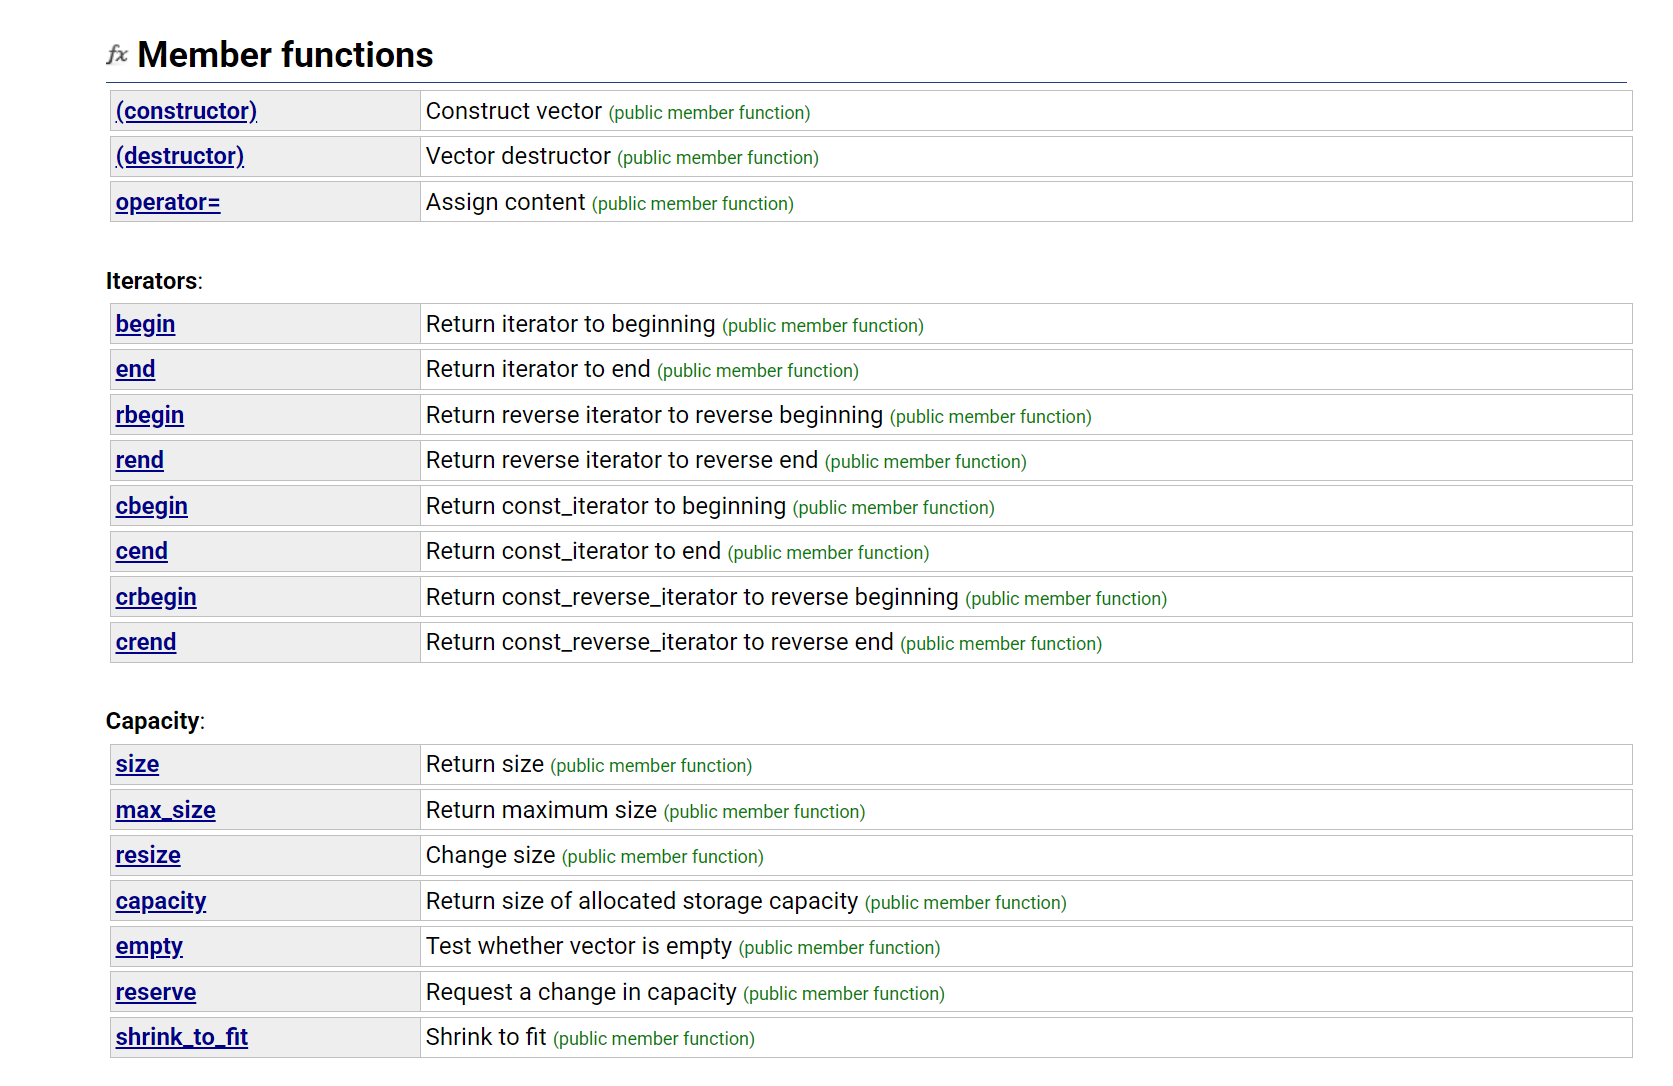Click the fx icon beside Member functions
Viewport: 1673px width, 1086px height.
pyautogui.click(x=117, y=55)
